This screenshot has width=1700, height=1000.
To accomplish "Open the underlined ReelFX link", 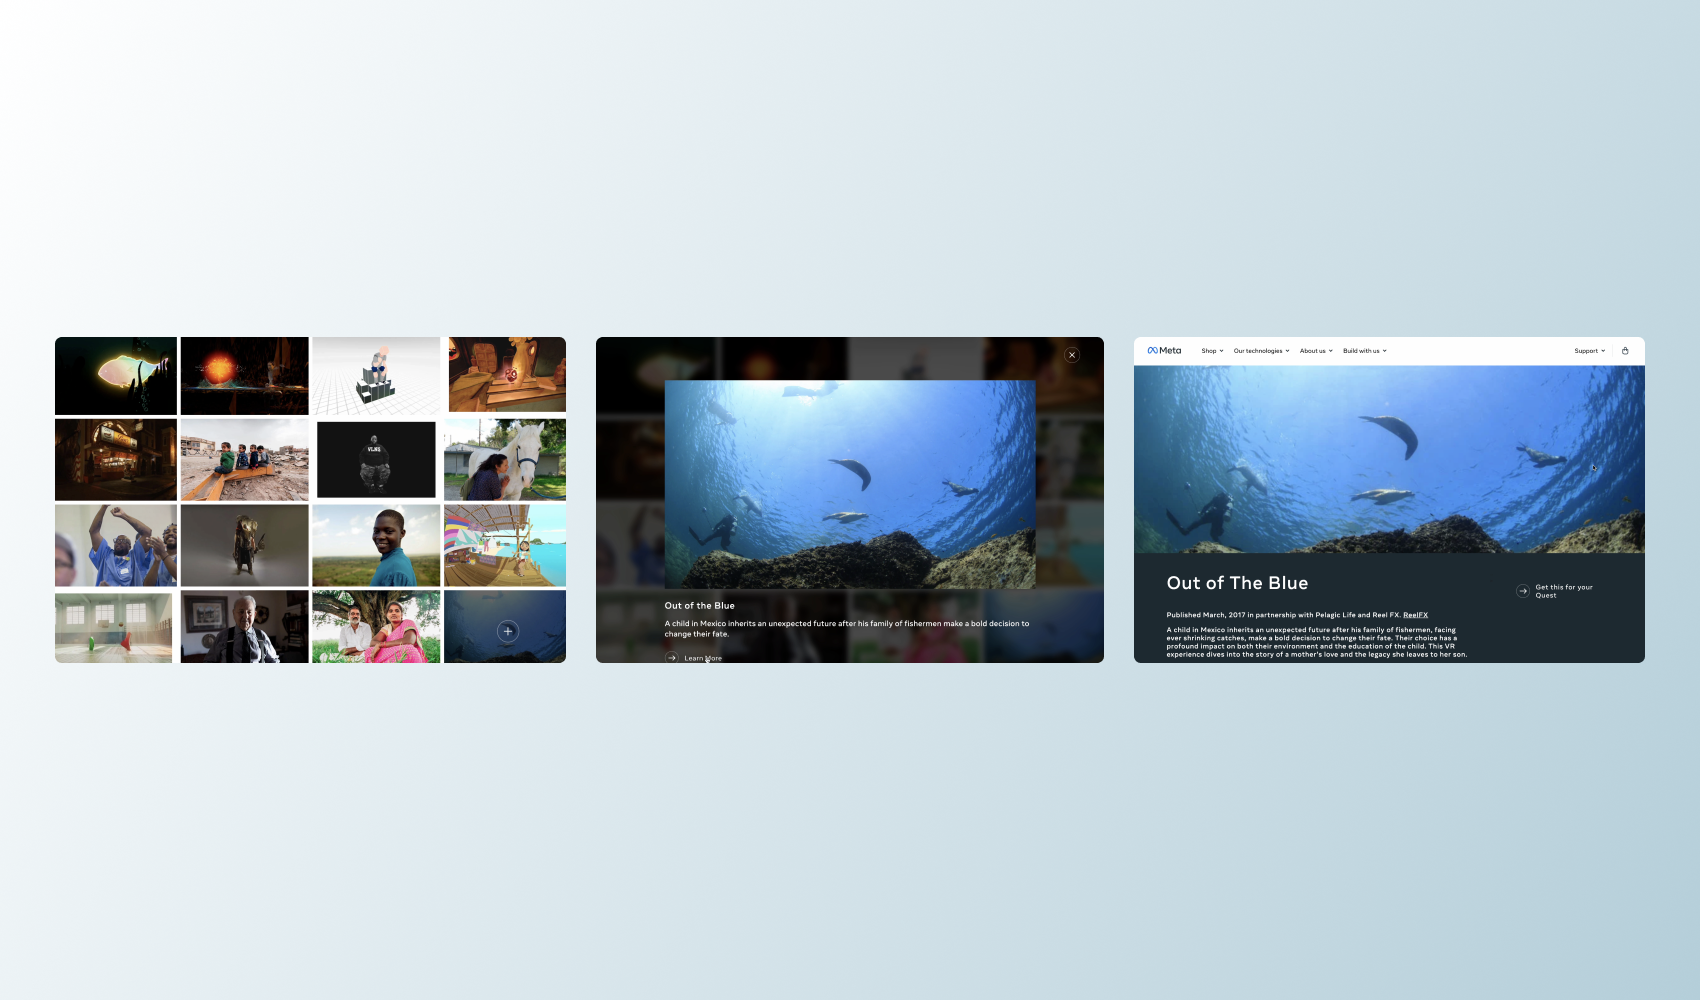I will [1415, 615].
